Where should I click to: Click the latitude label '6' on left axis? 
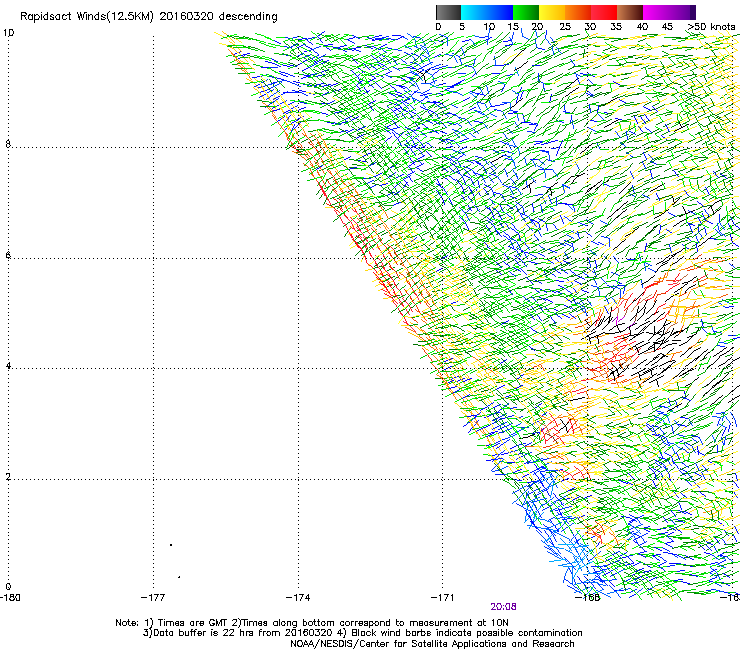click(x=8, y=255)
